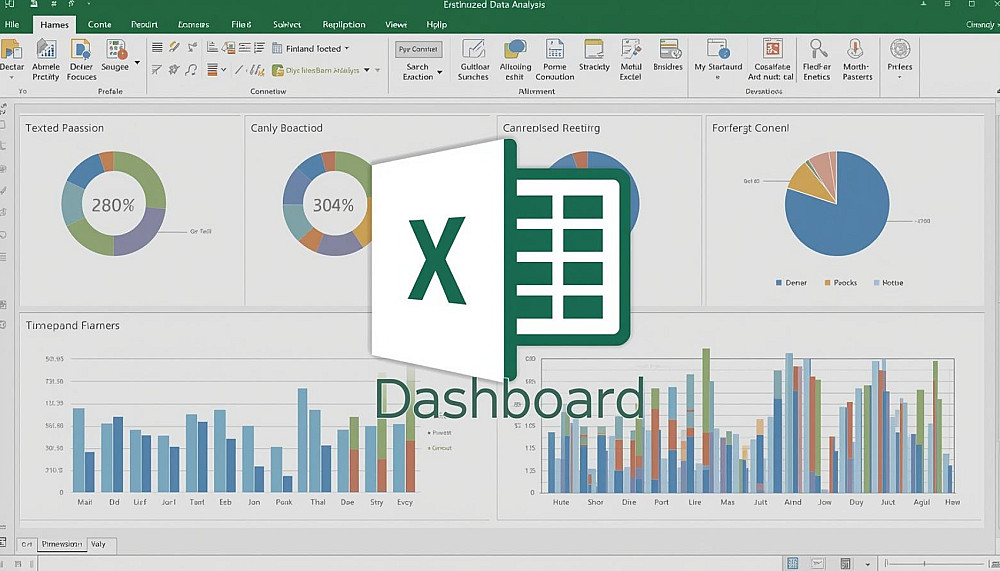Open the border lines dropdown arrow
Viewport: 1000px width, 571px height.
pyautogui.click(x=223, y=70)
